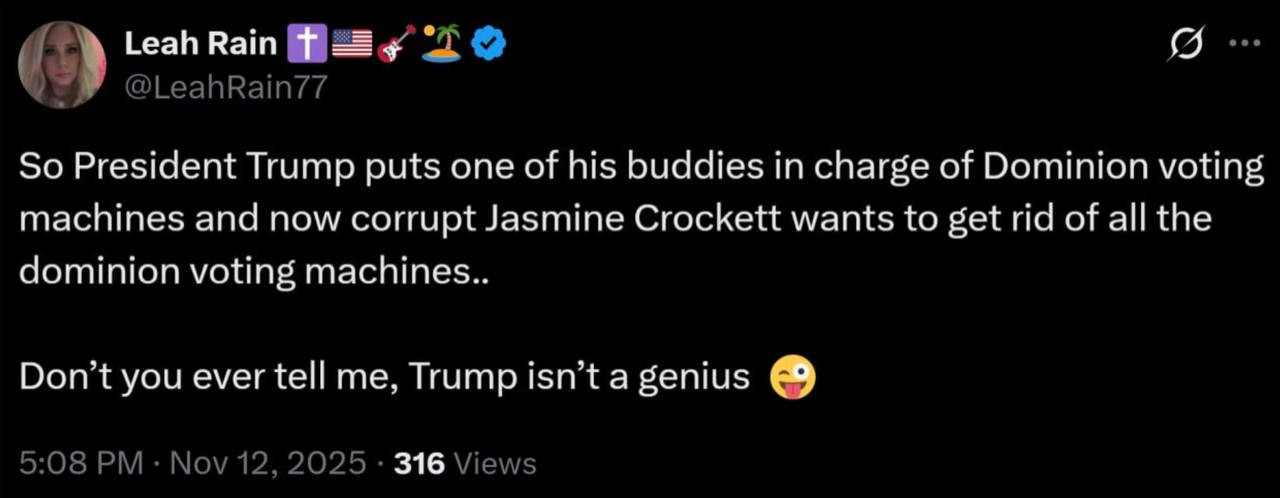Click the palm tree island emoji
1280x498 pixels.
(x=441, y=43)
